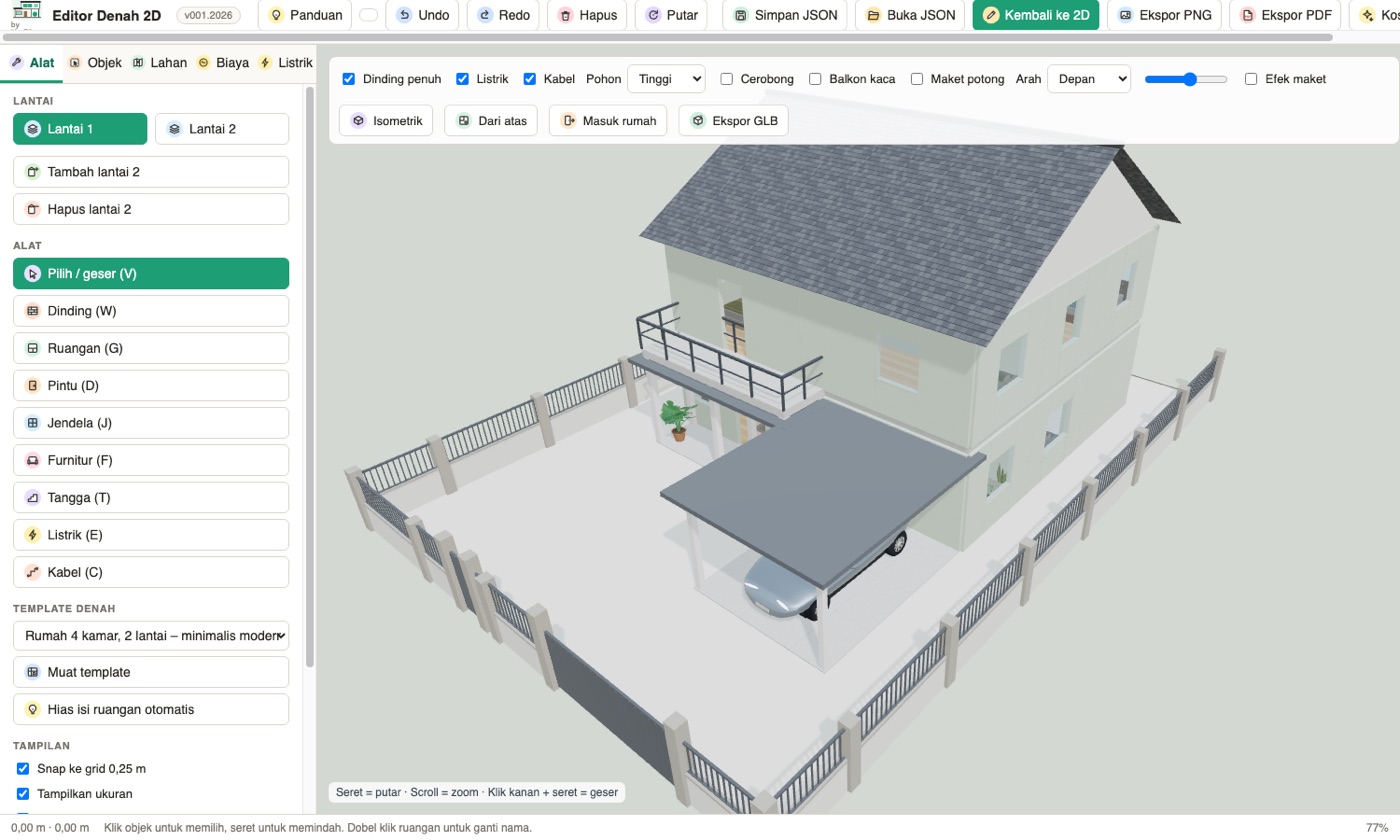Switch to the Lahan tab
The image size is (1400, 840).
tap(159, 63)
